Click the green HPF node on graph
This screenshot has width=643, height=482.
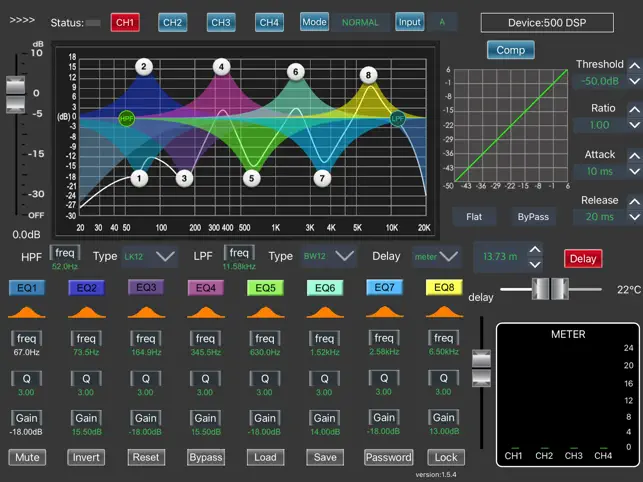pos(126,119)
